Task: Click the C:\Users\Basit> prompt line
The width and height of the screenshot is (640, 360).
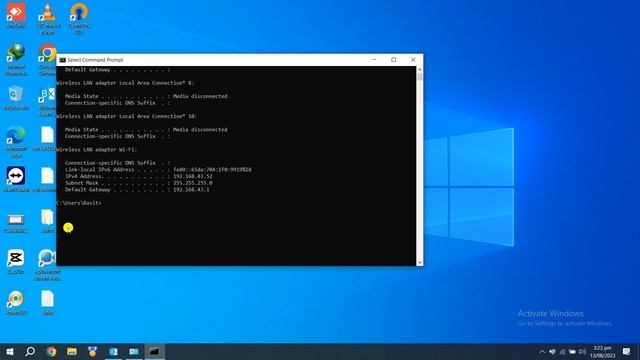Action: pyautogui.click(x=79, y=203)
